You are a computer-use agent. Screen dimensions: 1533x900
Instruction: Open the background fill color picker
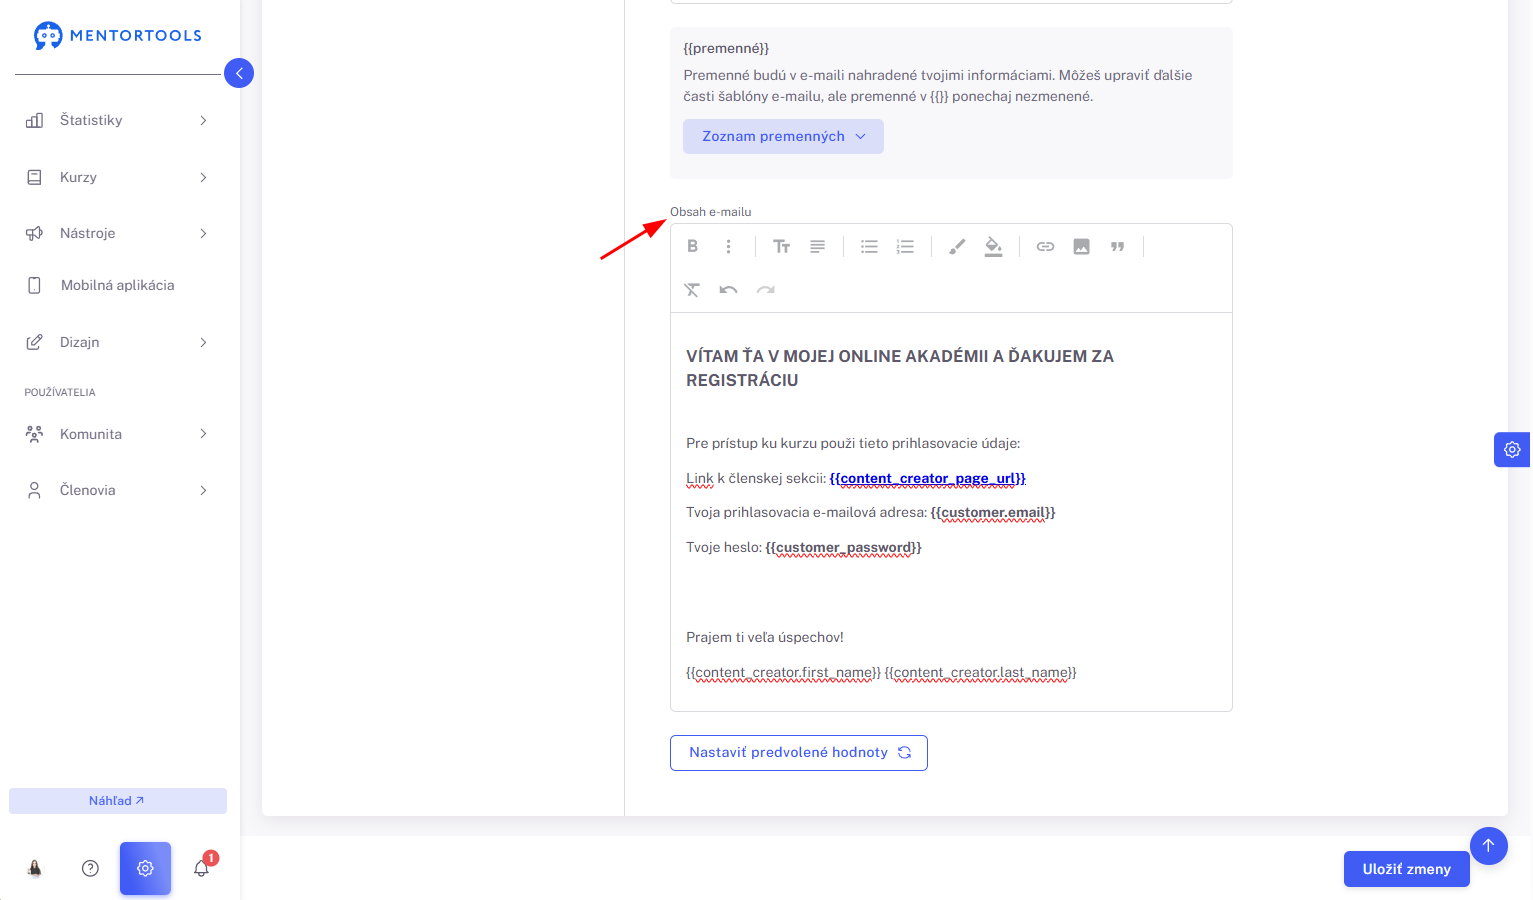click(x=993, y=246)
